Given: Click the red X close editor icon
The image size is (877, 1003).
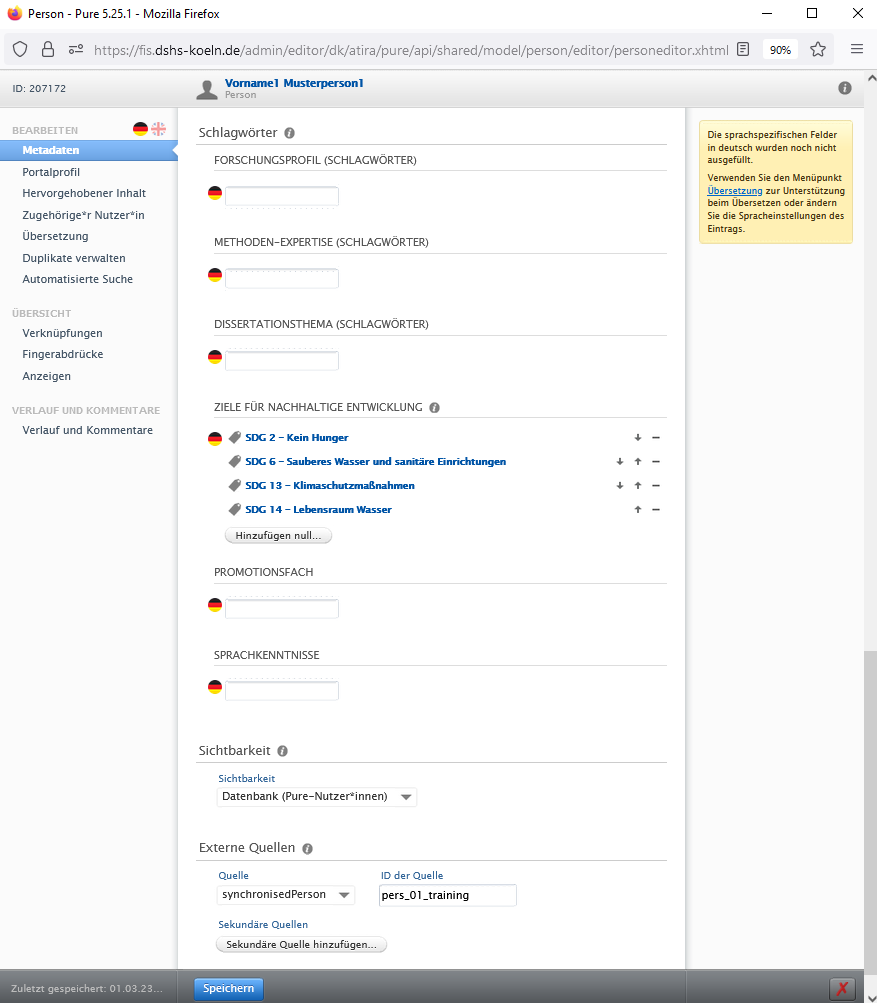Looking at the screenshot, I should coord(842,989).
